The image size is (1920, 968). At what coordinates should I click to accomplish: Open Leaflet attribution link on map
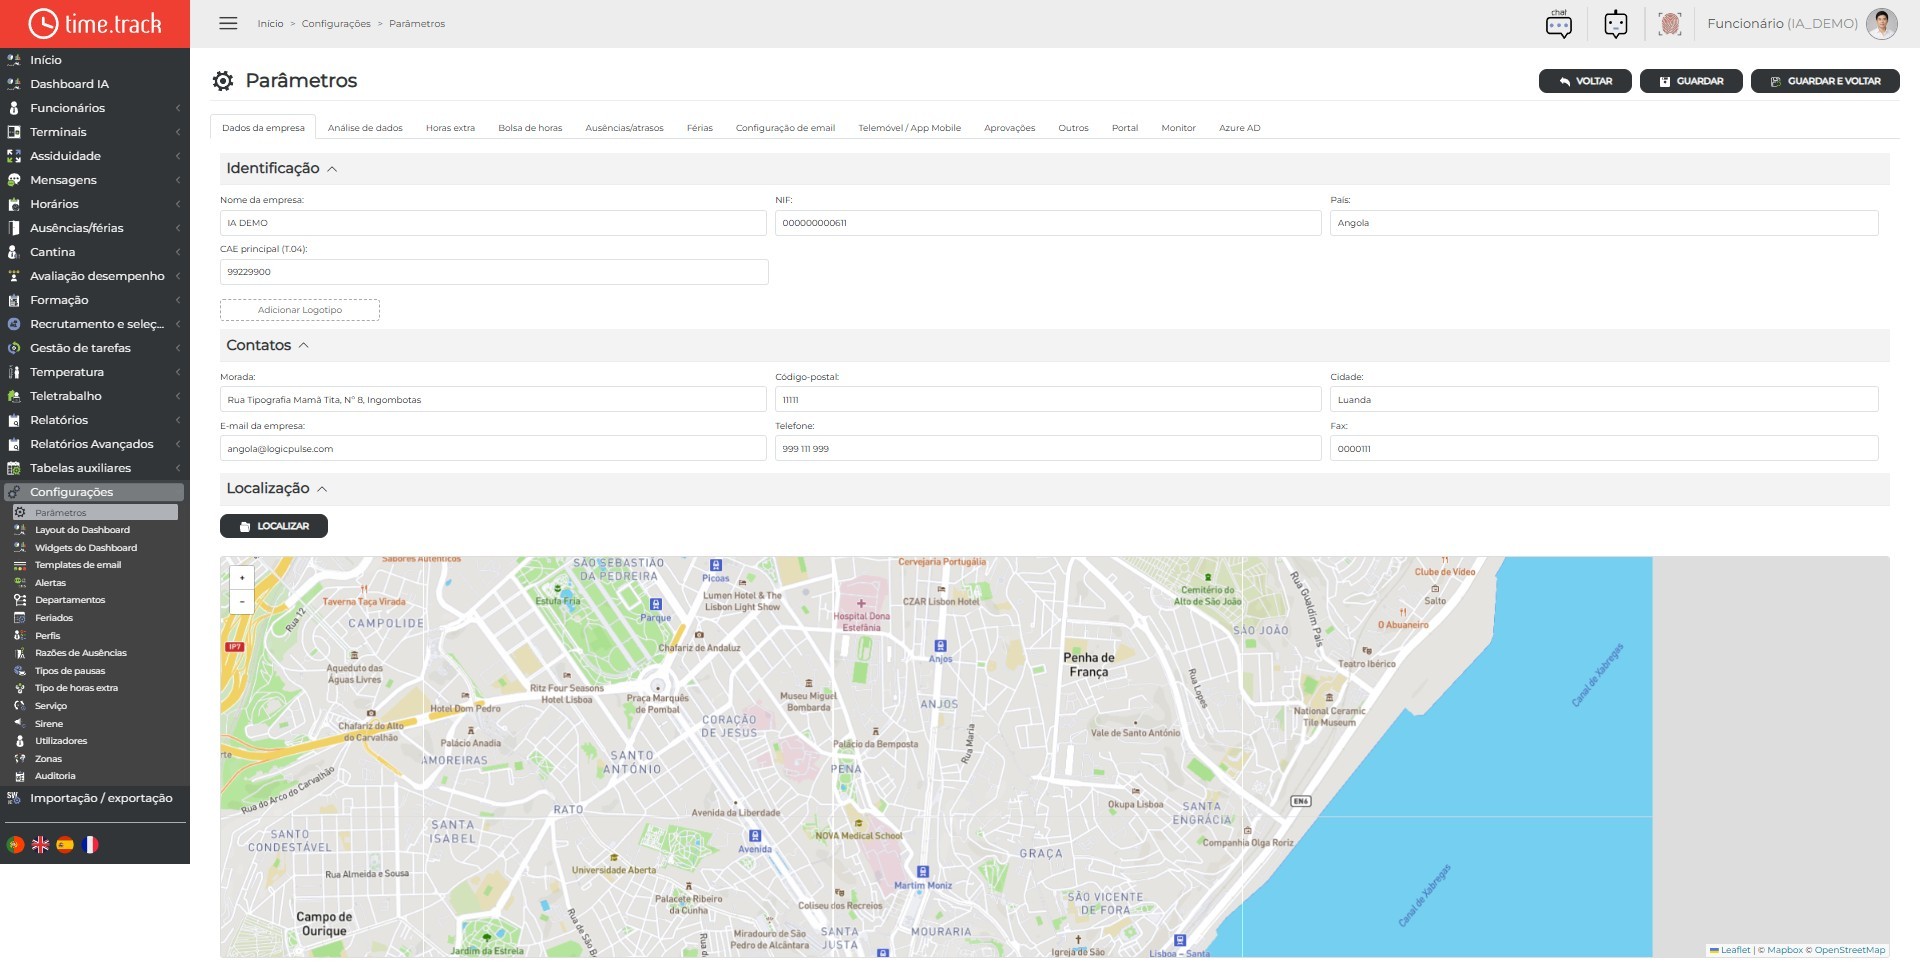point(1735,950)
